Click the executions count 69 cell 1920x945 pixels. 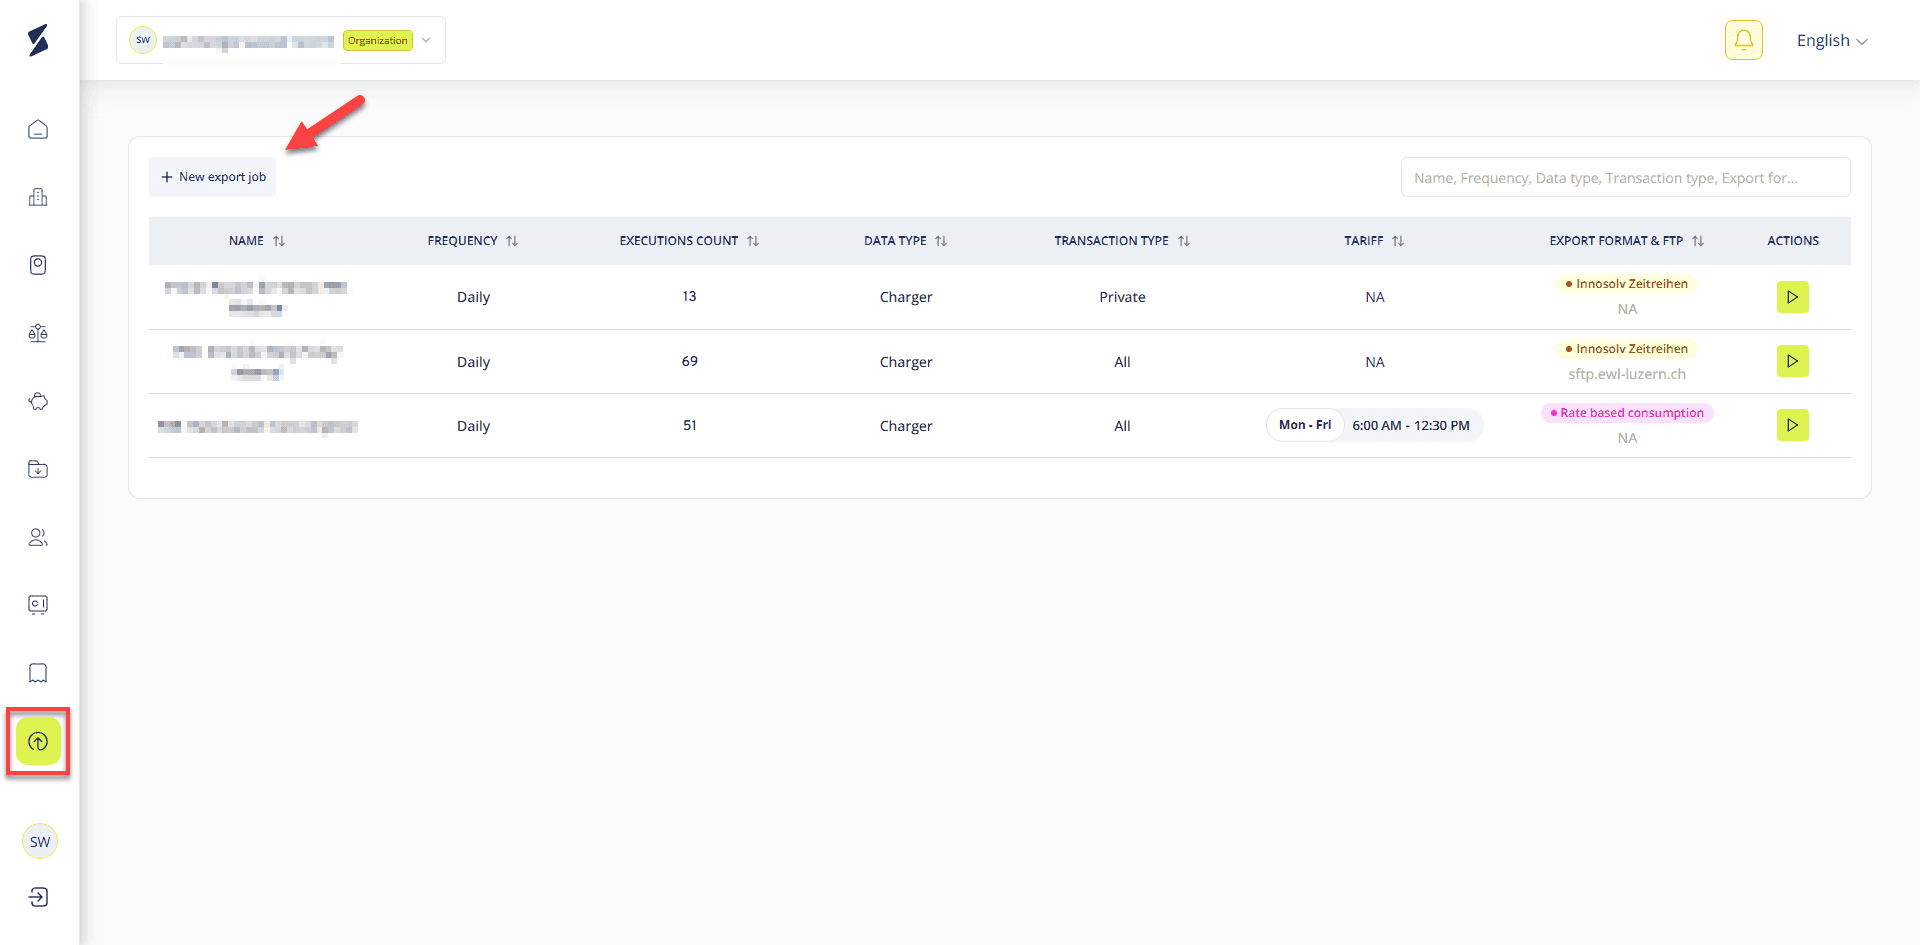[689, 361]
